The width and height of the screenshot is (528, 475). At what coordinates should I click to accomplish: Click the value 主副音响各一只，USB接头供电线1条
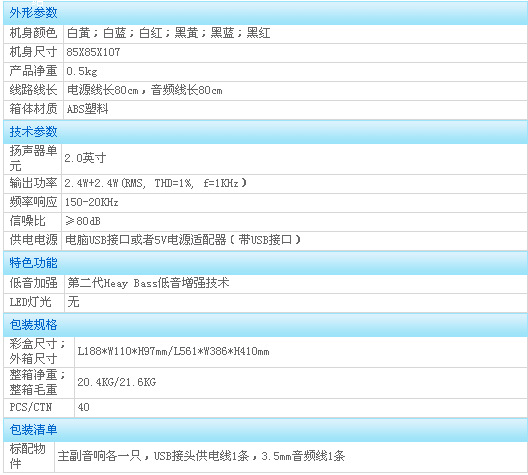click(x=201, y=456)
